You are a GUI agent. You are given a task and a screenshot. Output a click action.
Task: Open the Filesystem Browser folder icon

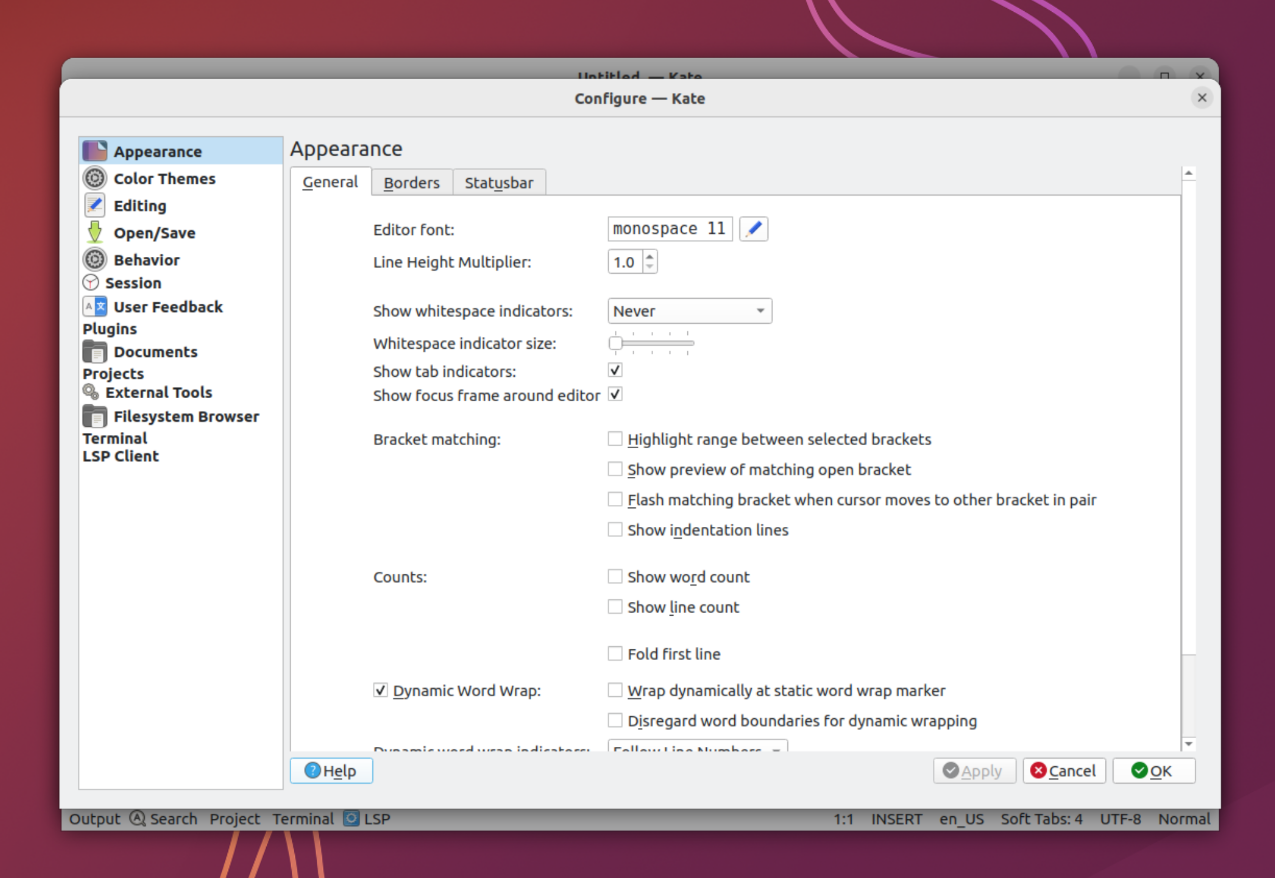tap(95, 416)
